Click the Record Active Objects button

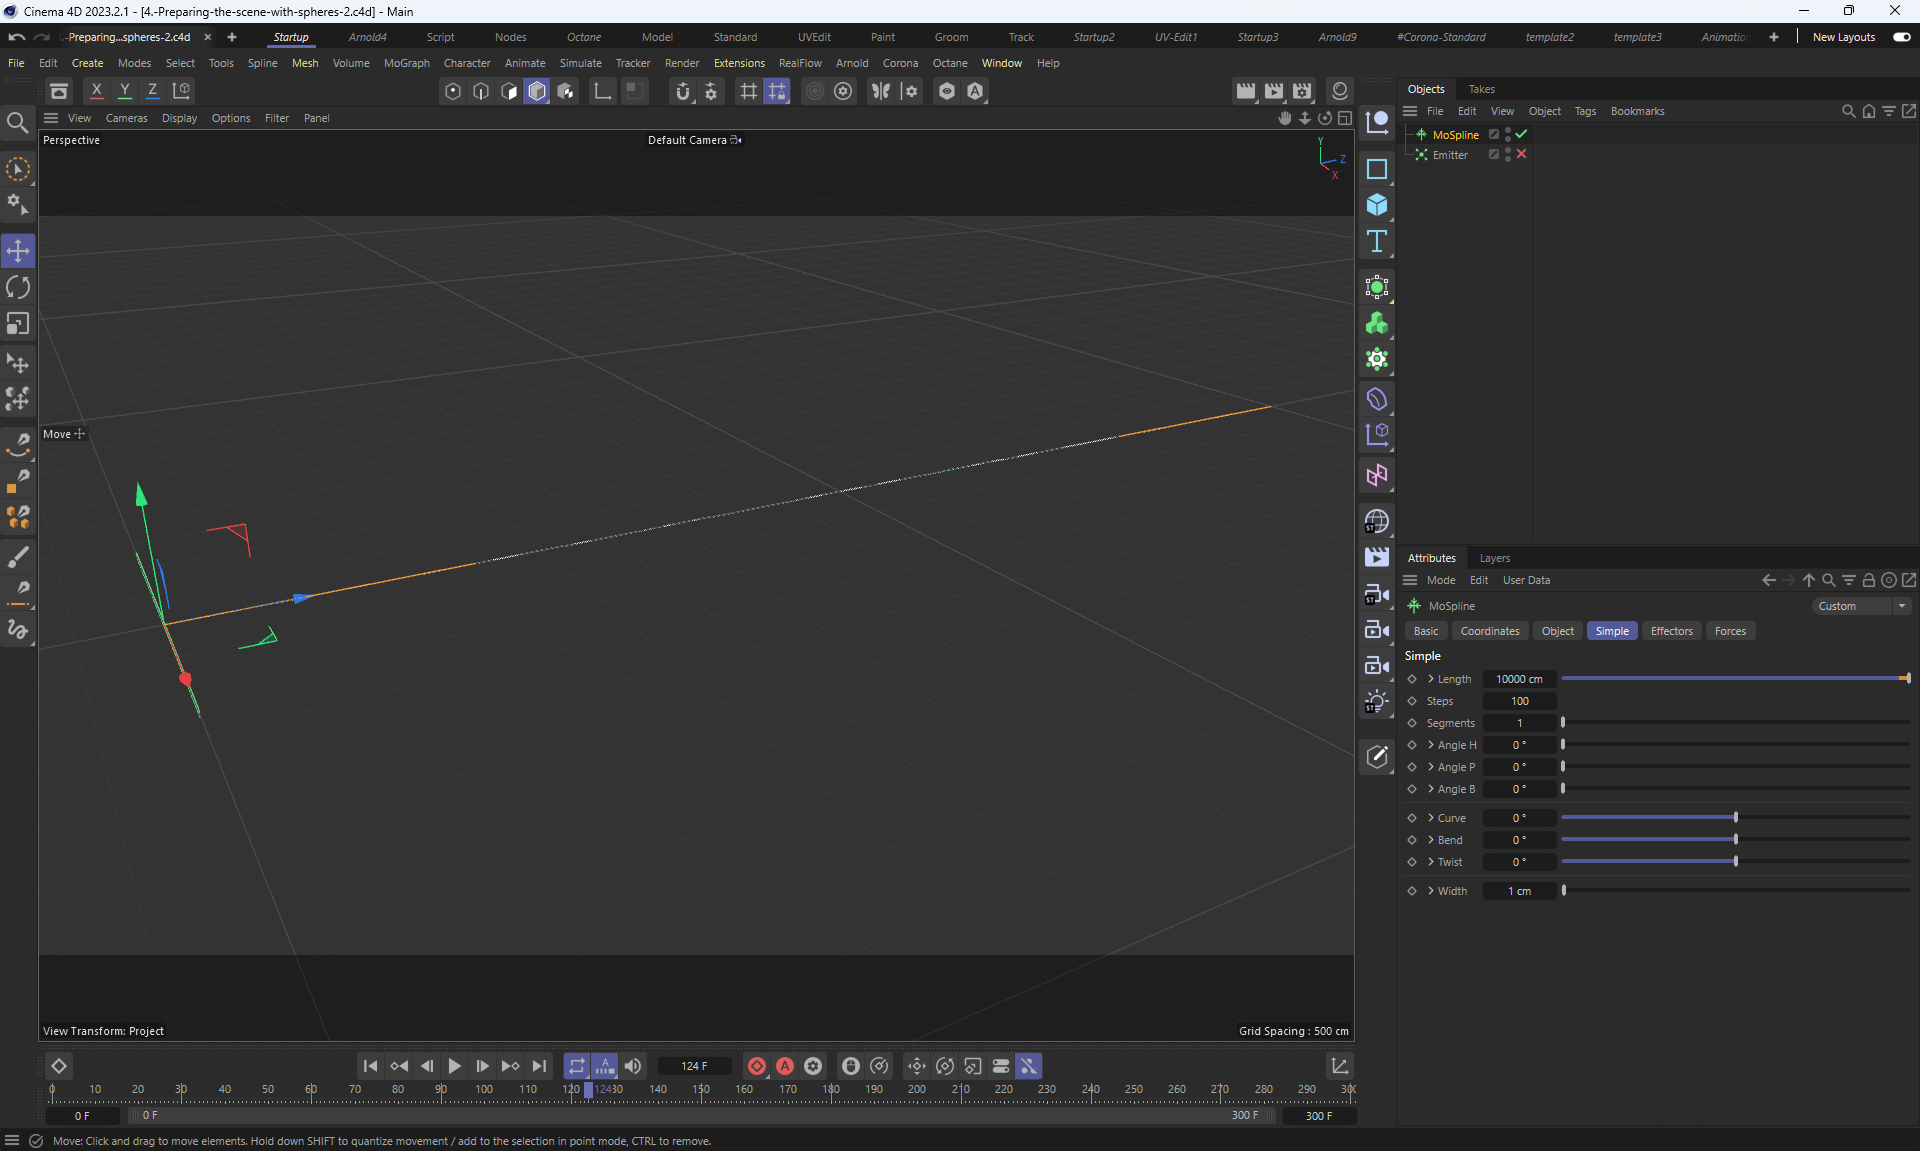(757, 1066)
